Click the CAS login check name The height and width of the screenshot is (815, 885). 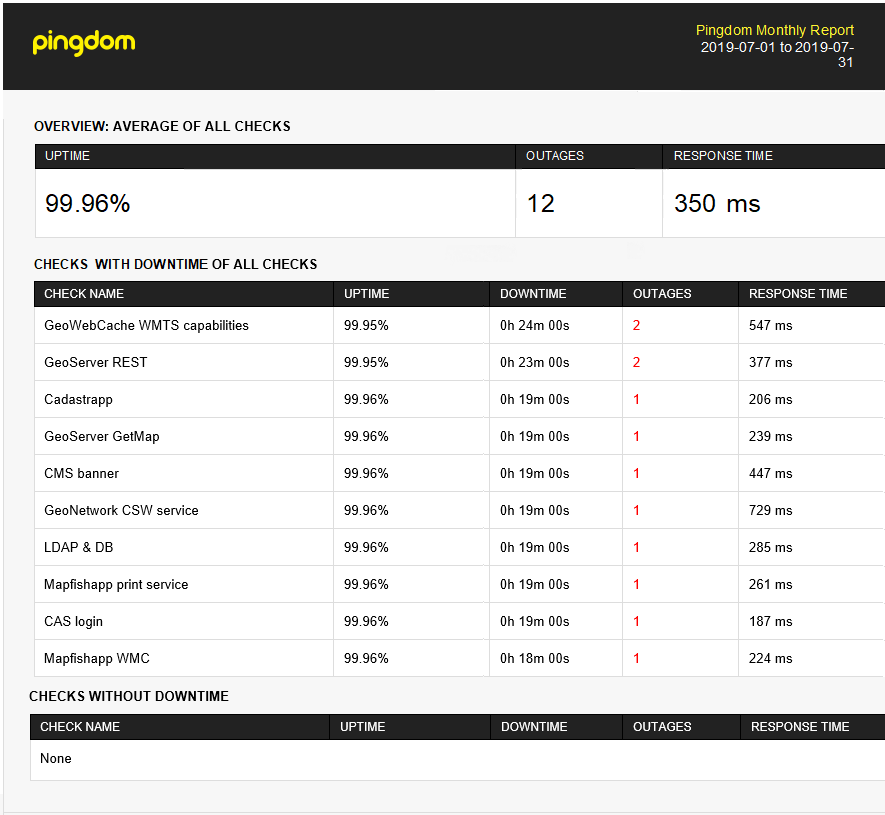pos(73,621)
